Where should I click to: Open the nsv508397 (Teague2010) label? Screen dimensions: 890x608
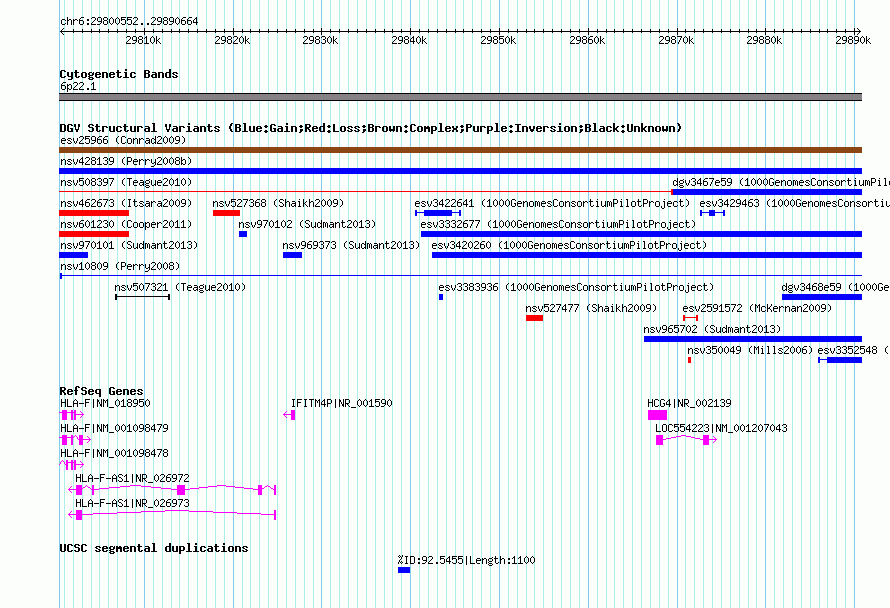point(126,182)
